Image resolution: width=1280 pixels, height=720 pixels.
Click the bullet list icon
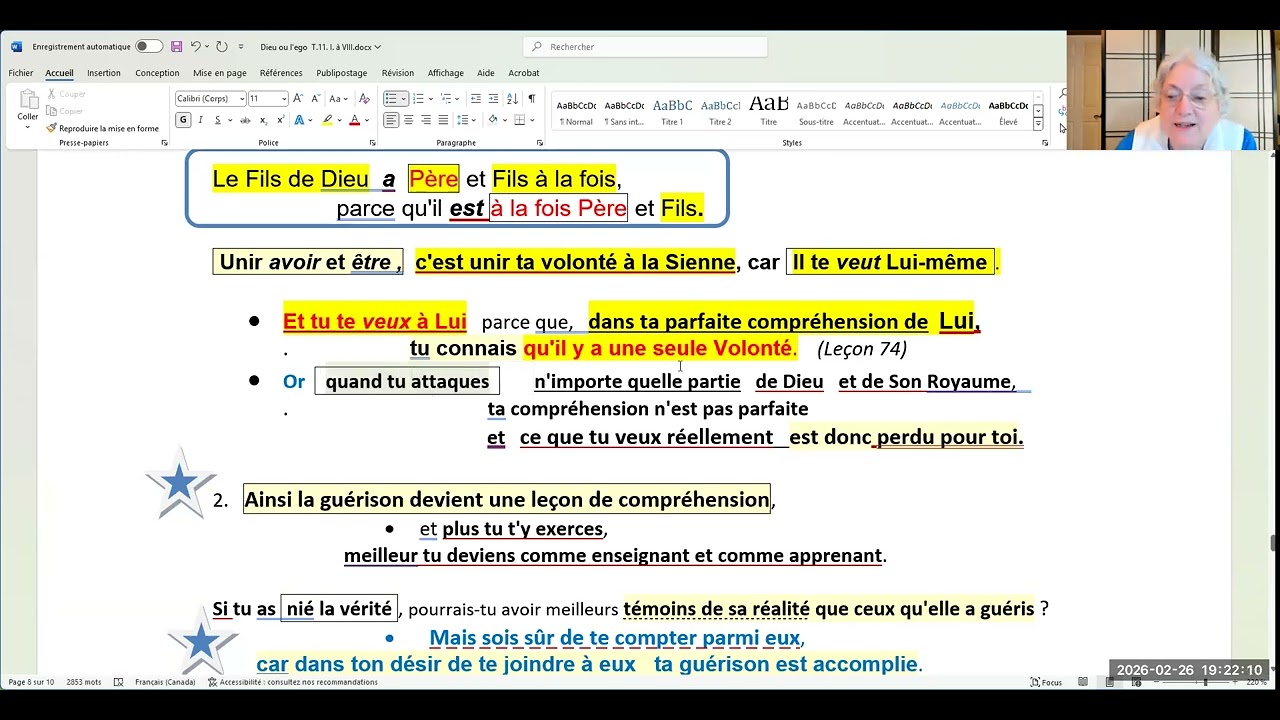(x=391, y=98)
